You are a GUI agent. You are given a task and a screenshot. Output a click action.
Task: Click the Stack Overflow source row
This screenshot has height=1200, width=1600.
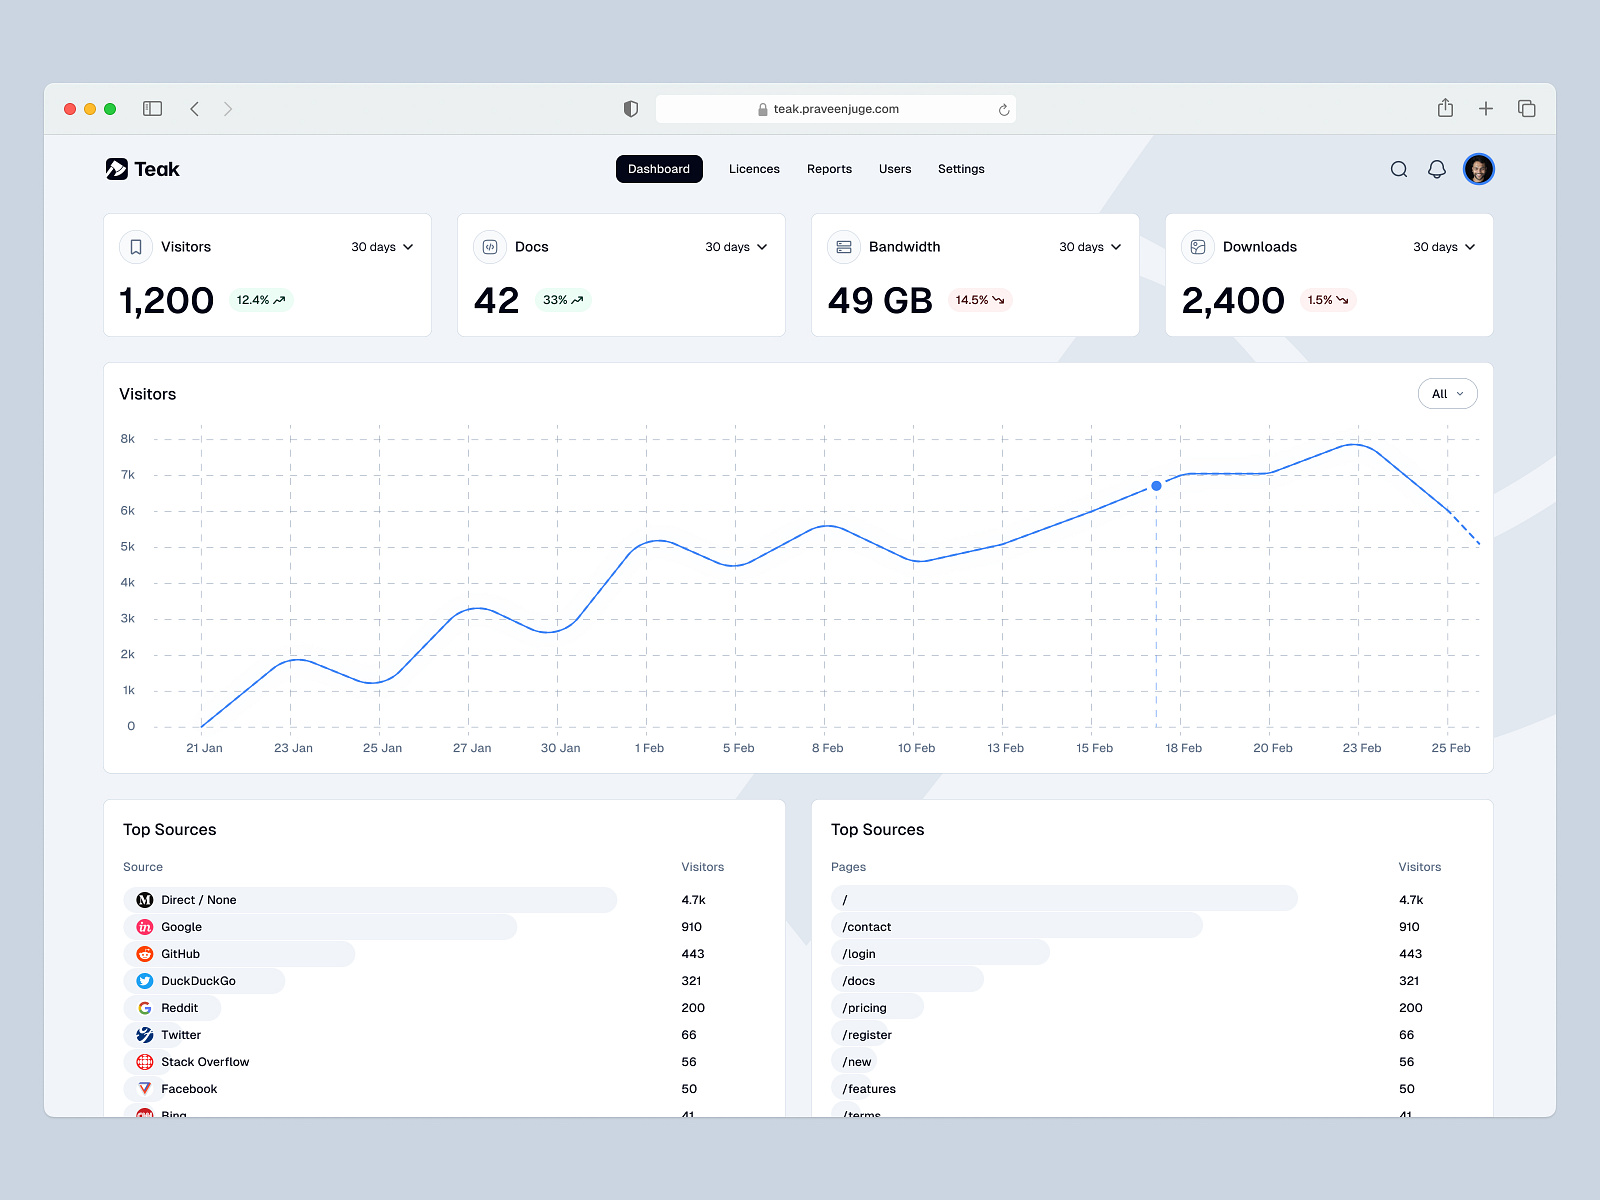tap(205, 1062)
